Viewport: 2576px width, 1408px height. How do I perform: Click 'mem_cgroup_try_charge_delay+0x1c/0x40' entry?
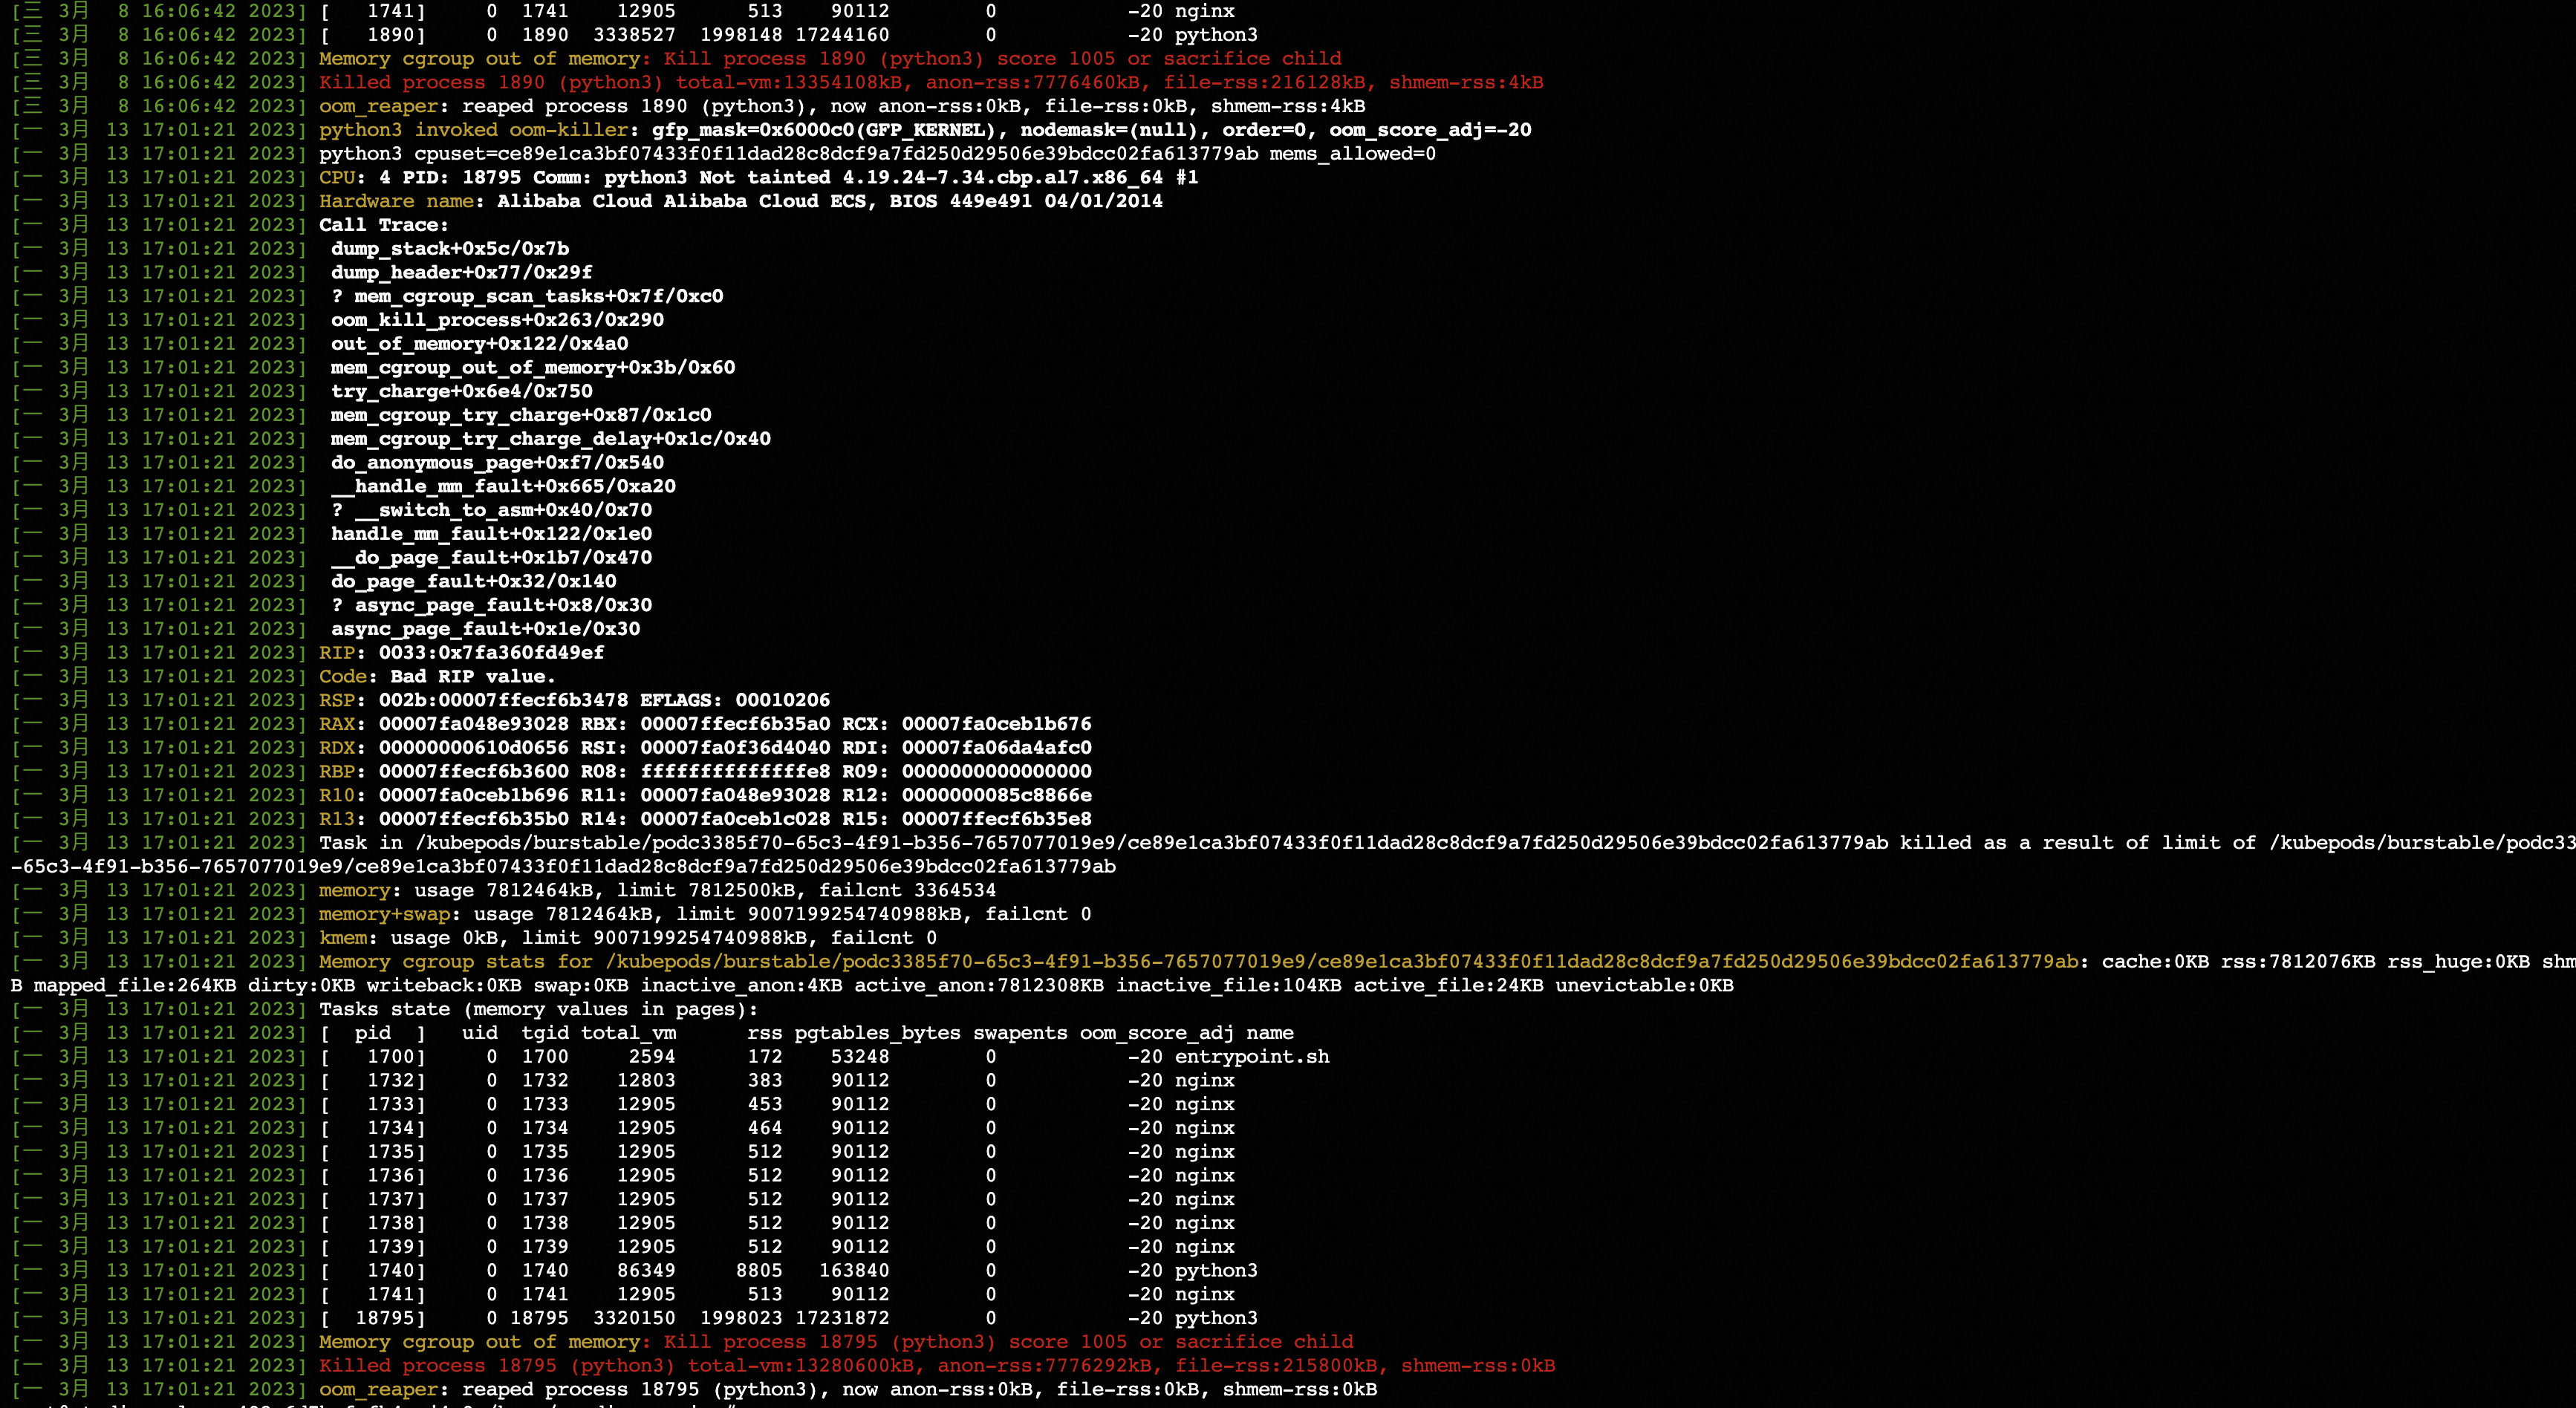point(550,439)
